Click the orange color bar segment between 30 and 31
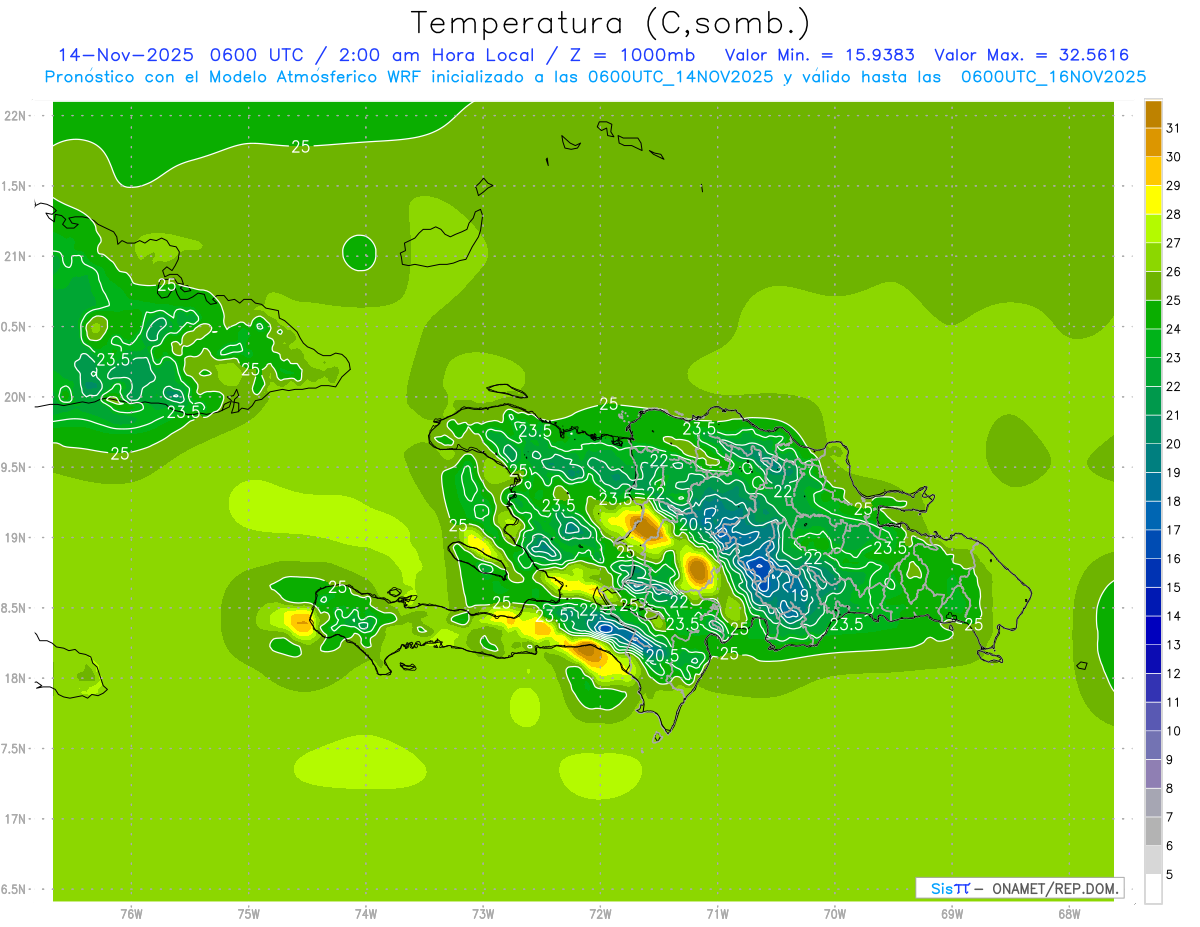This screenshot has height=927, width=1200. [x=1153, y=143]
